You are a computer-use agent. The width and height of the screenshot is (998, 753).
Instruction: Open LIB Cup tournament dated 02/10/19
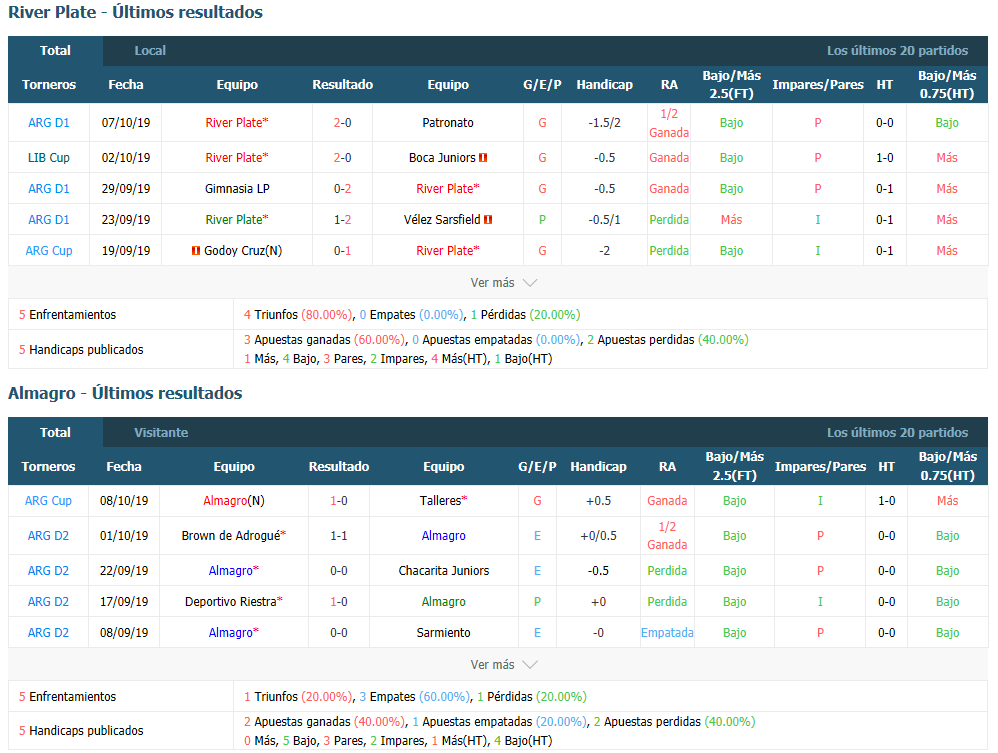(x=49, y=158)
